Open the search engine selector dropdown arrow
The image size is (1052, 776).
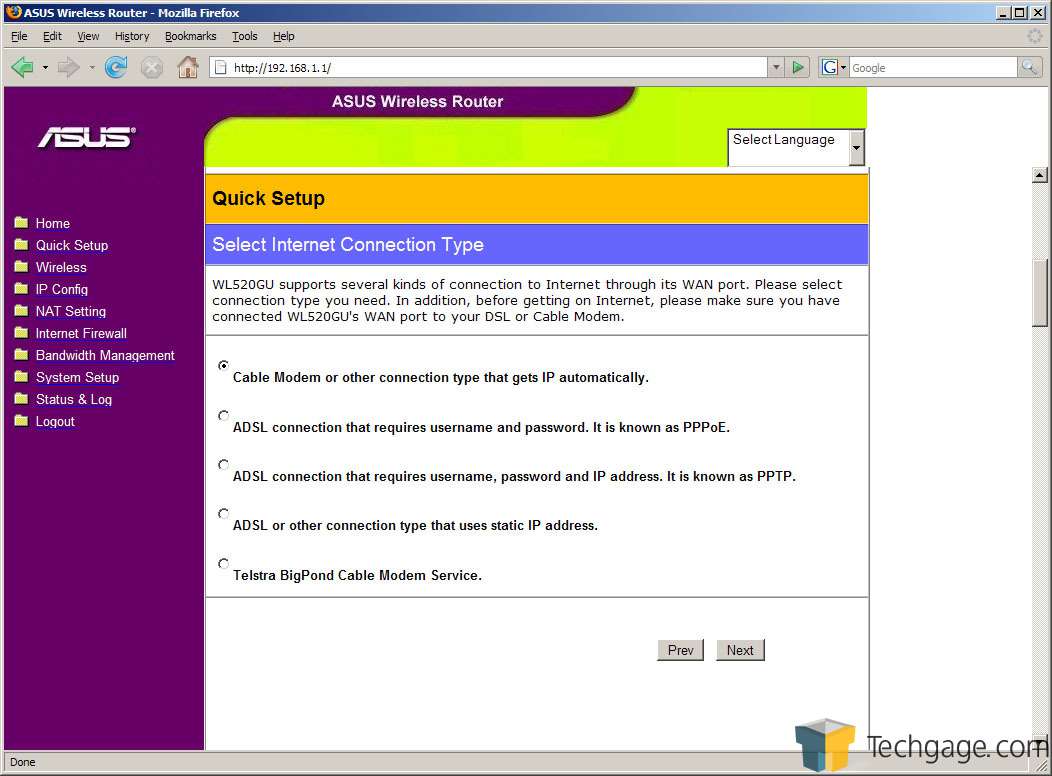point(843,67)
